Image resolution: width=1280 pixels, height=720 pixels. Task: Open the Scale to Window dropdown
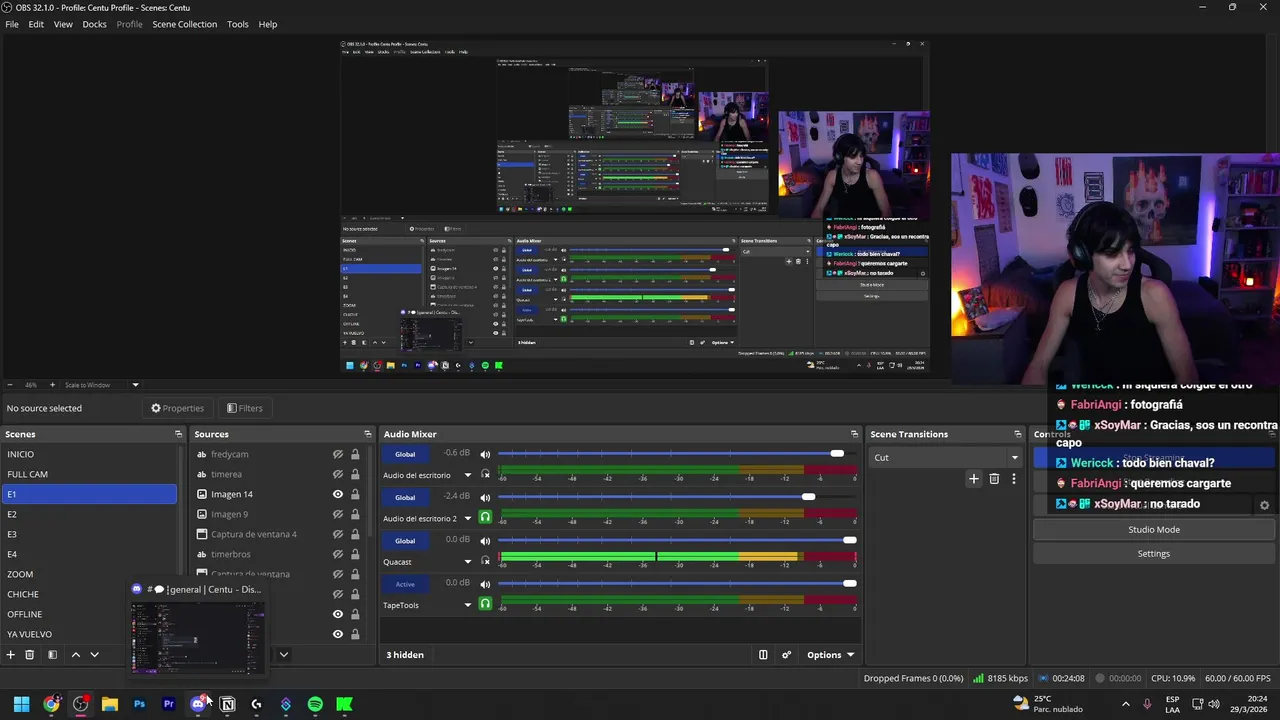tap(102, 385)
